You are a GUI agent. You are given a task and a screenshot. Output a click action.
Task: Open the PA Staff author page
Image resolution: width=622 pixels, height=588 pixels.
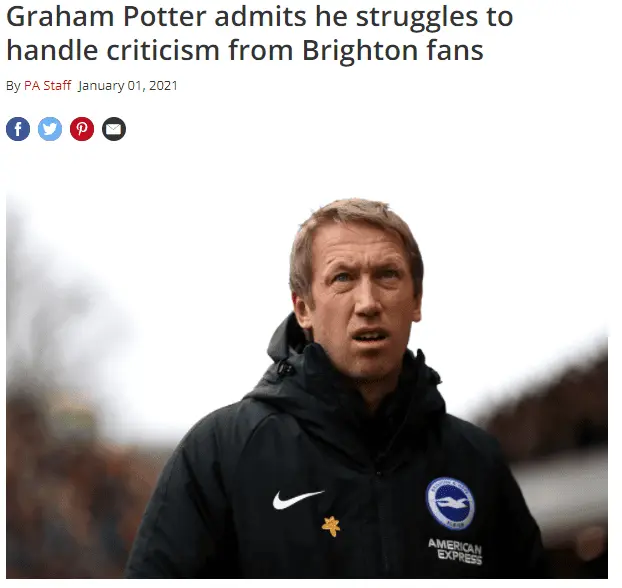(48, 86)
